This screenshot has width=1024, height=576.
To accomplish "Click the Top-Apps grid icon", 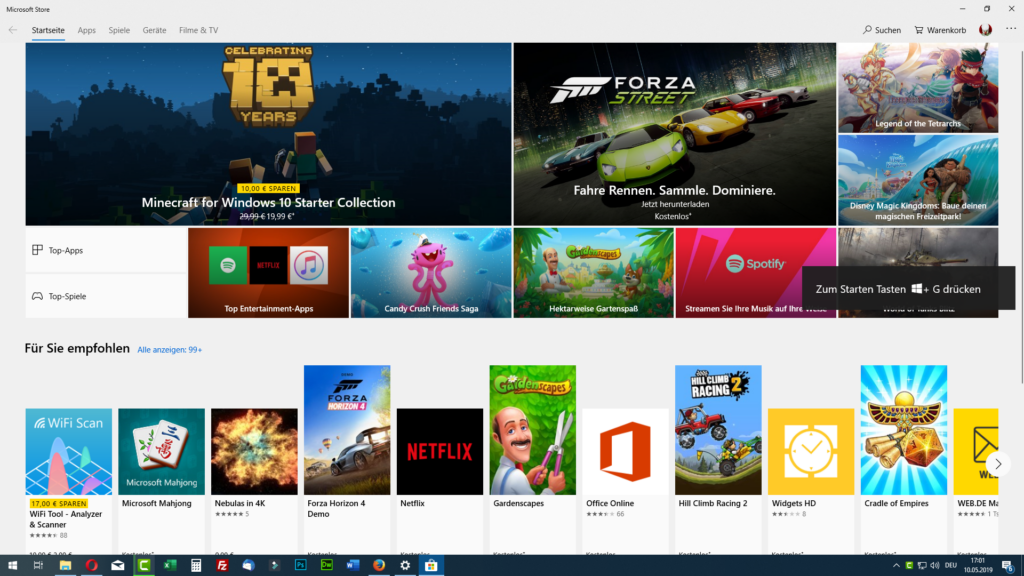I will pos(37,250).
